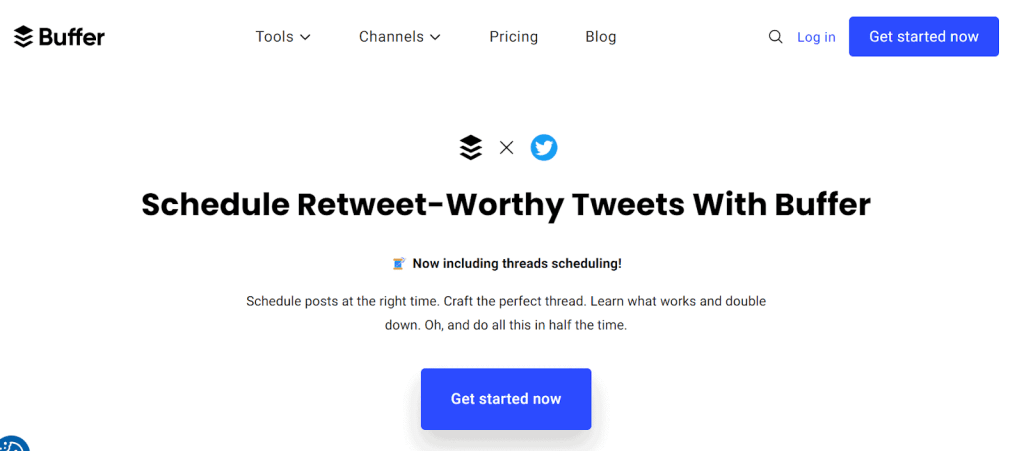Click the Buffer stacked-layers logo in the header

coord(24,37)
